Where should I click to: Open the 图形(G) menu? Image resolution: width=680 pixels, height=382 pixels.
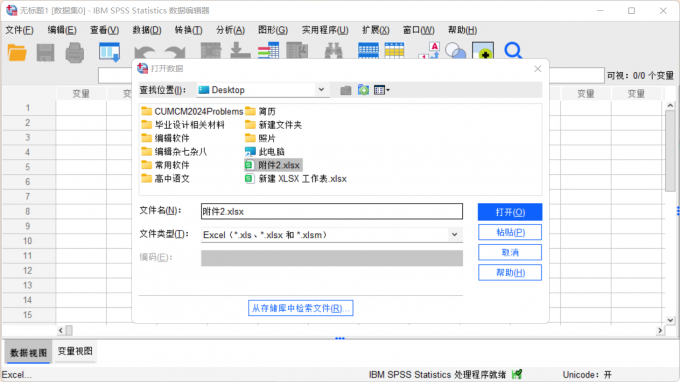pos(273,30)
